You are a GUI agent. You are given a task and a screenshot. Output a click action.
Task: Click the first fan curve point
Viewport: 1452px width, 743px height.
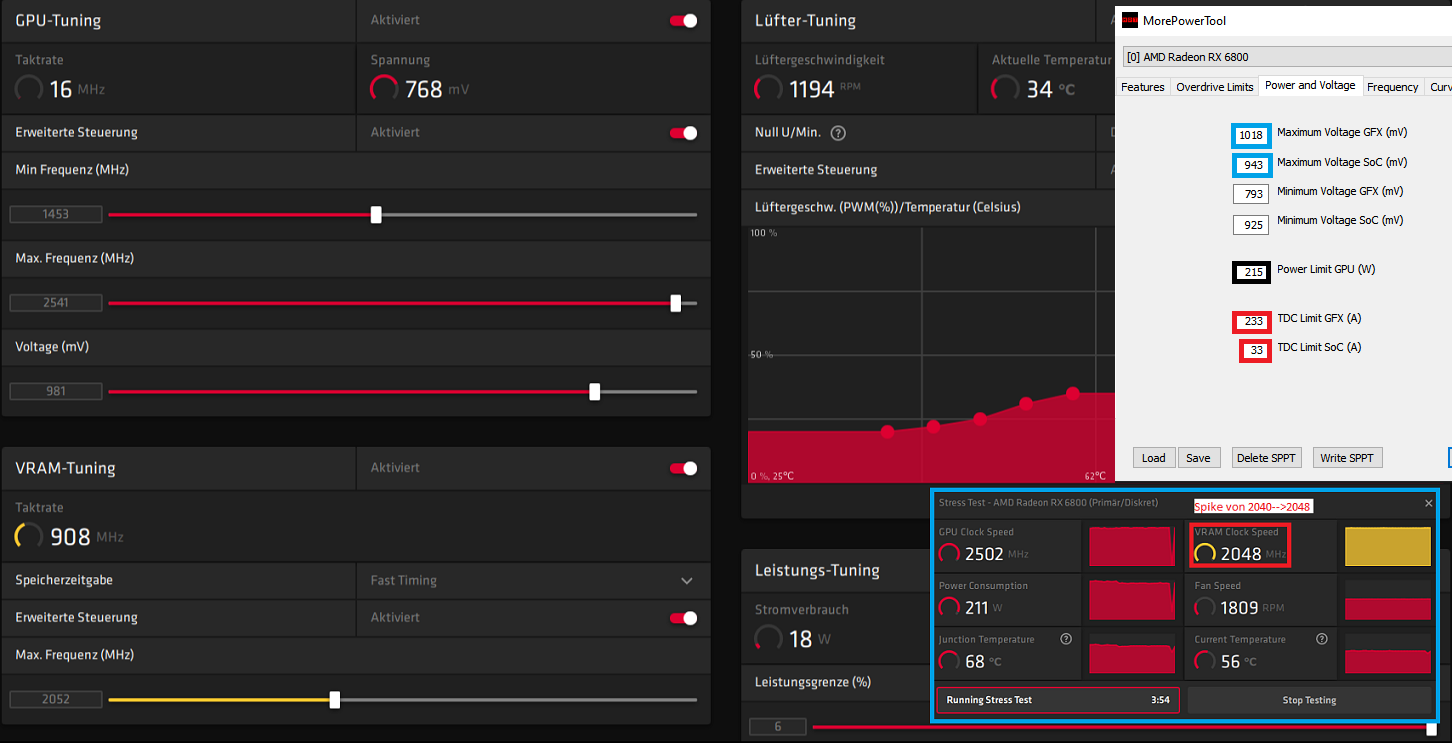[887, 432]
